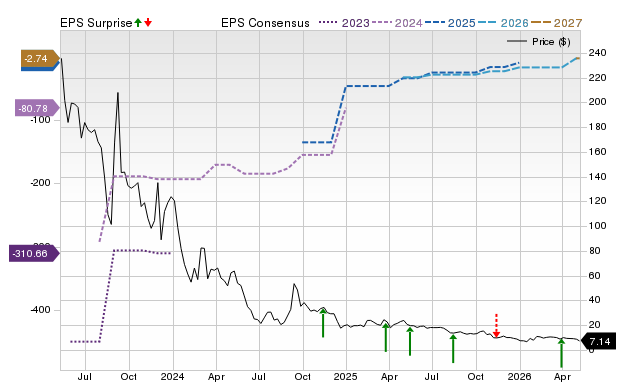The width and height of the screenshot is (640, 382).
Task: Click the -310.66 value tag
Action: pyautogui.click(x=34, y=253)
